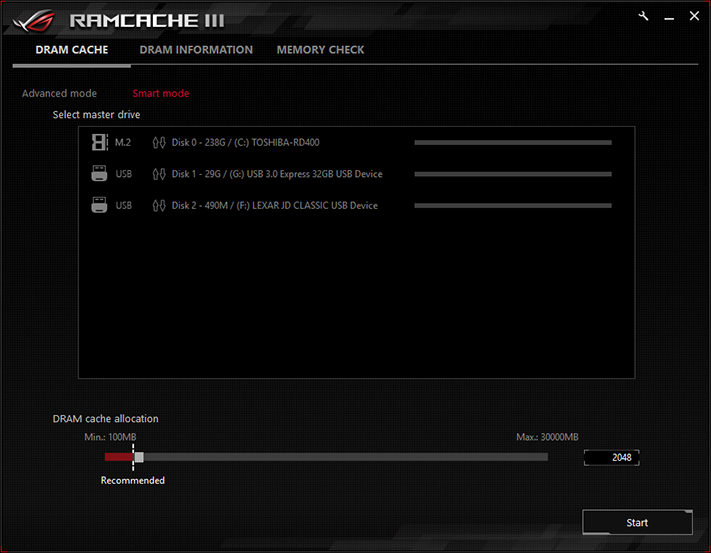Image resolution: width=711 pixels, height=553 pixels.
Task: Open the wrench settings icon
Action: pos(643,16)
